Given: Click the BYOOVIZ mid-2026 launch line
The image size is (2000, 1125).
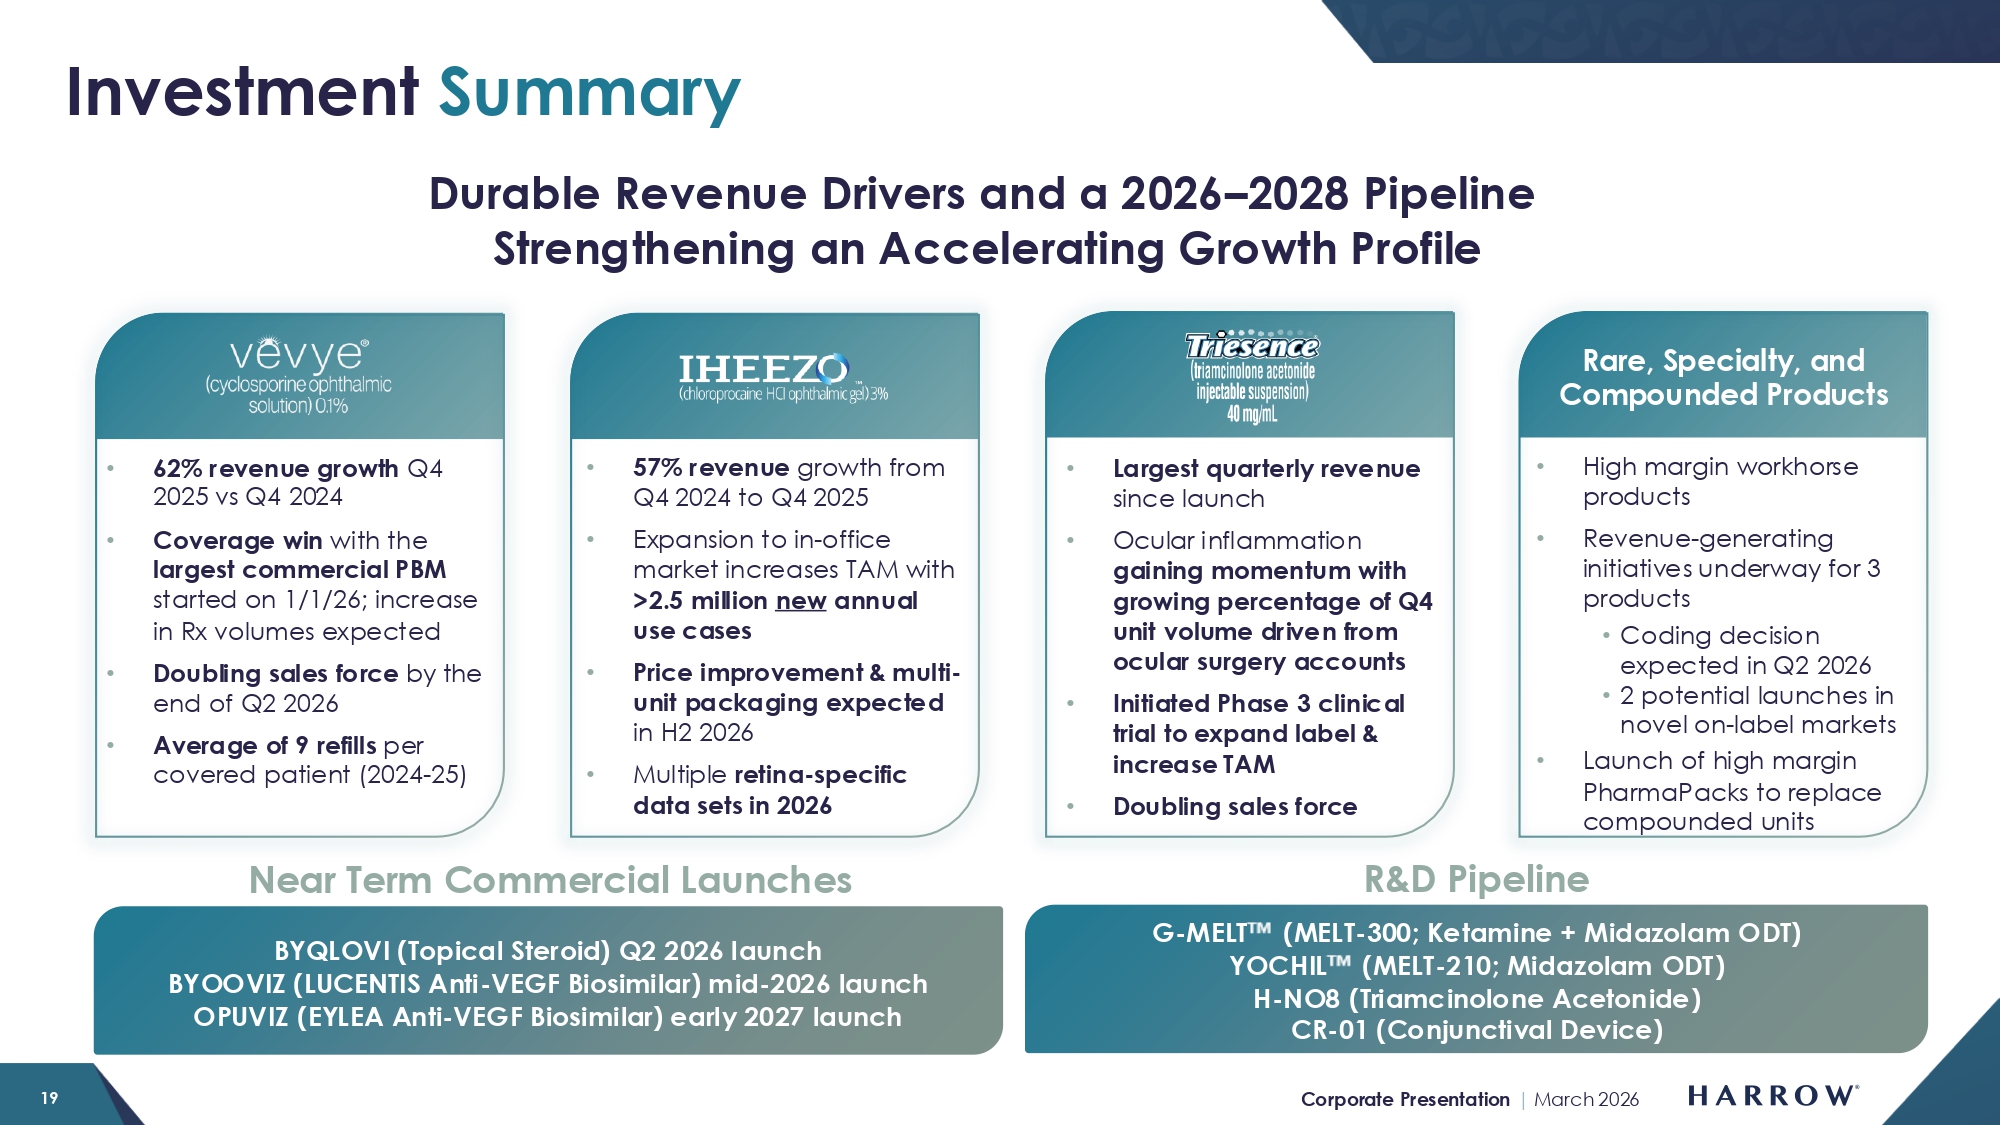Looking at the screenshot, I should (x=547, y=984).
